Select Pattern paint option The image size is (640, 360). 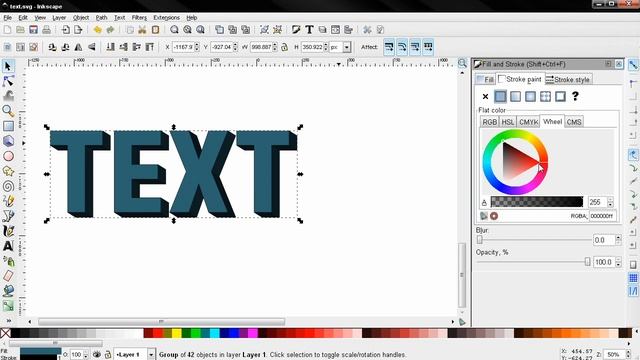[x=545, y=97]
